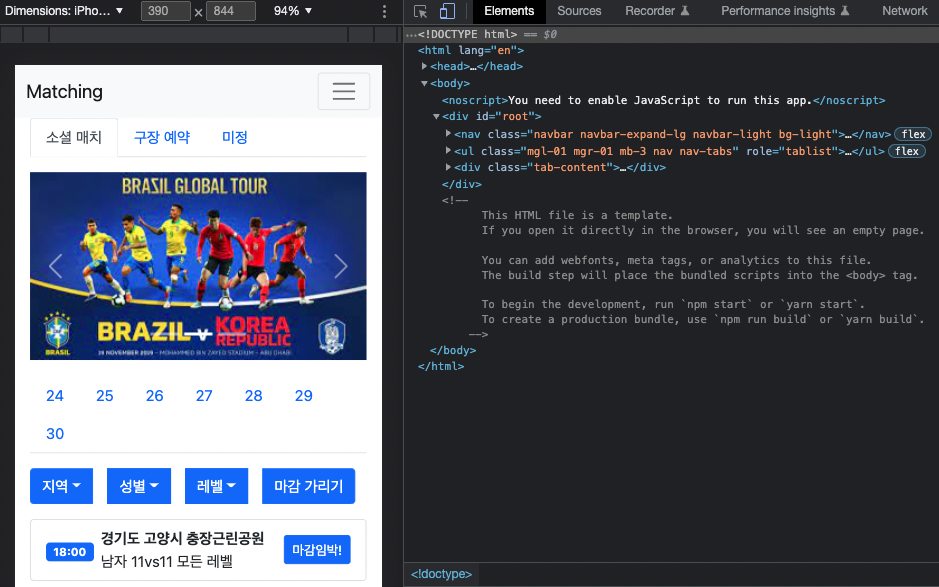Screen dimensions: 939x587
Task: Click the !doctype breadcrumb
Action: (441, 574)
